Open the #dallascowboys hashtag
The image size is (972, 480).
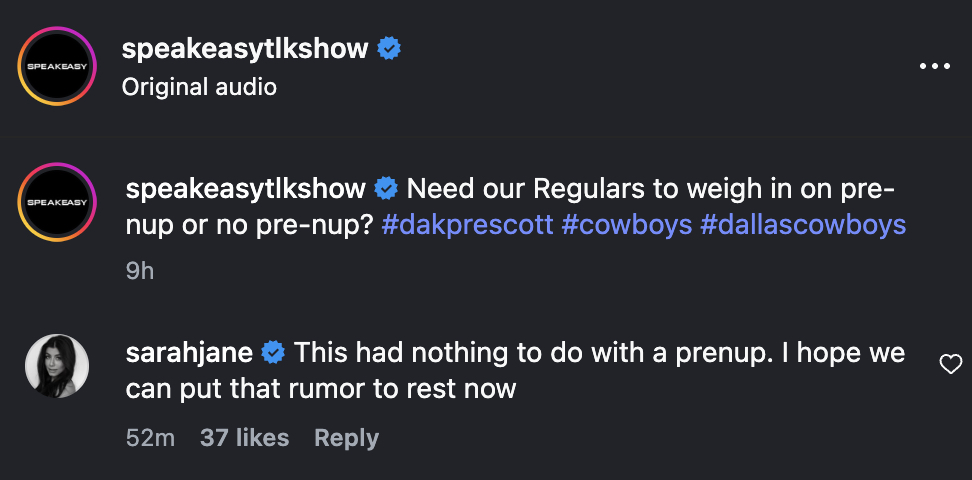803,224
